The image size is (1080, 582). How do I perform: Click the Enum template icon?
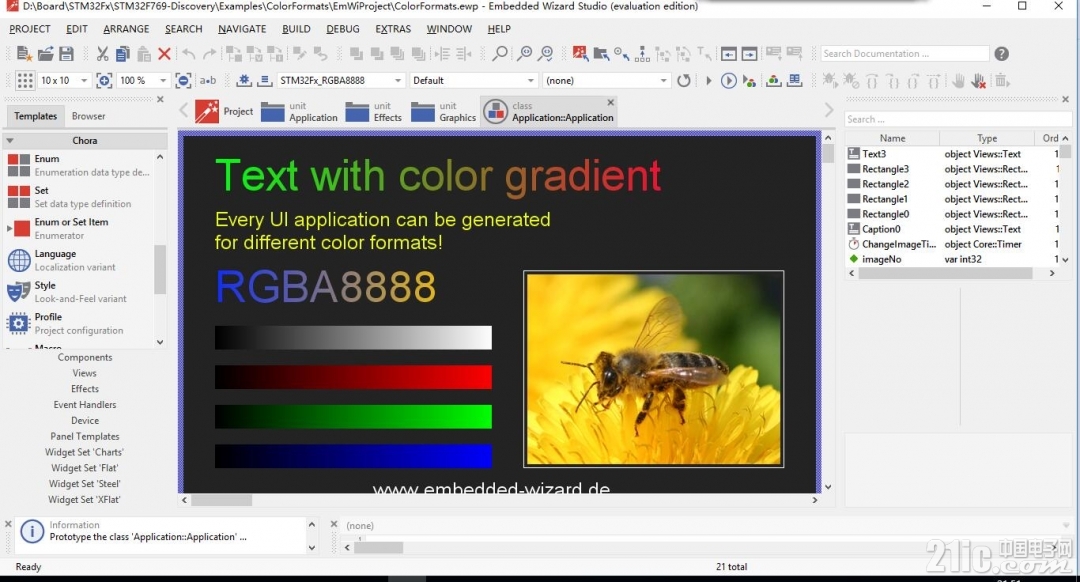(19, 165)
